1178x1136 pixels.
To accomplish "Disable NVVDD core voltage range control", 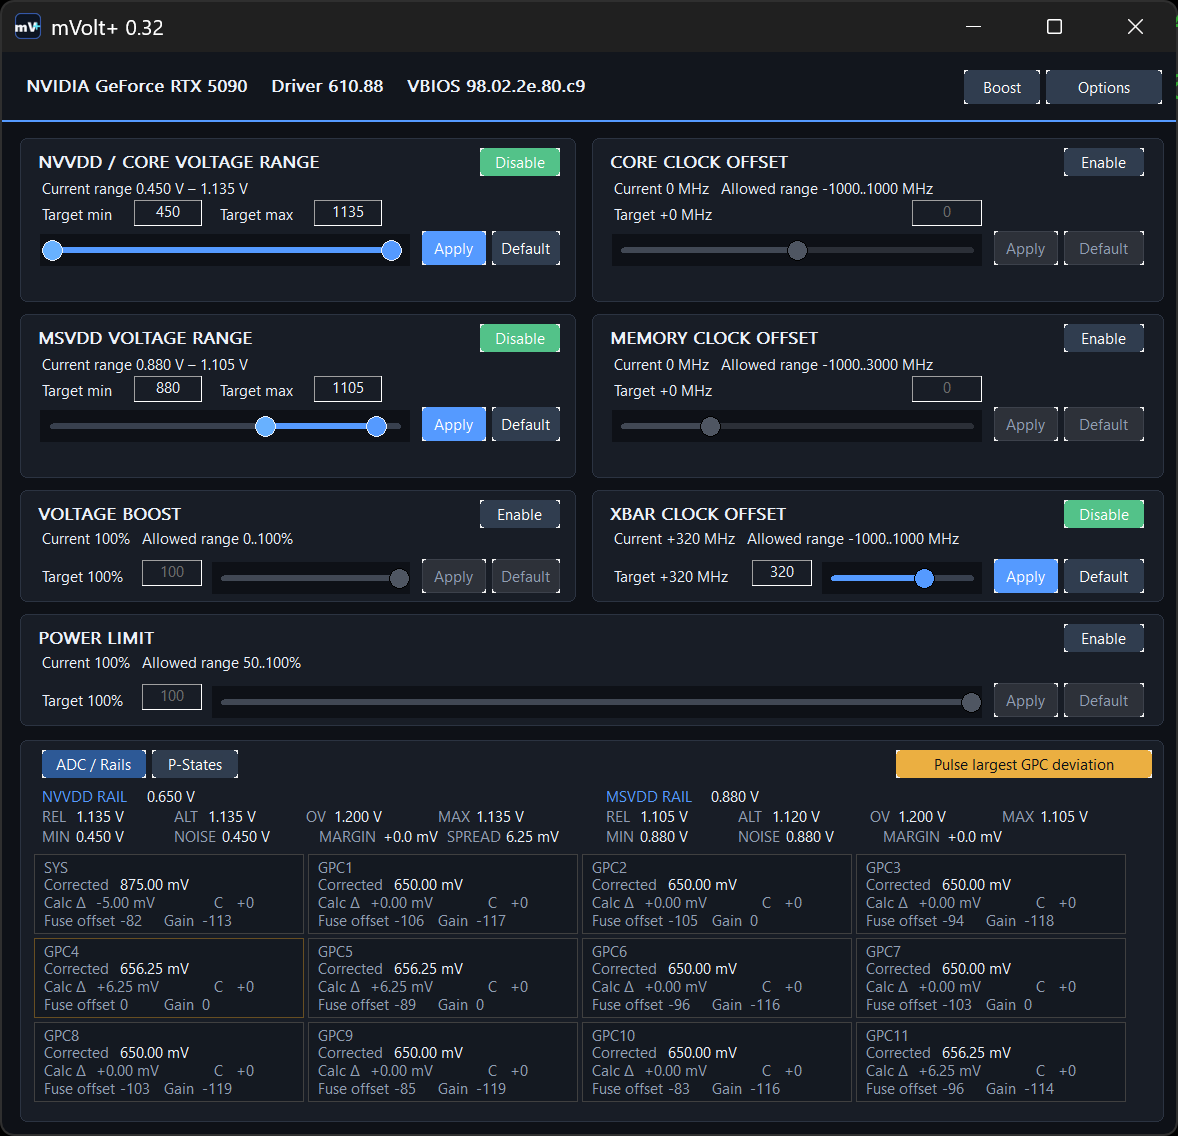I will [x=519, y=162].
